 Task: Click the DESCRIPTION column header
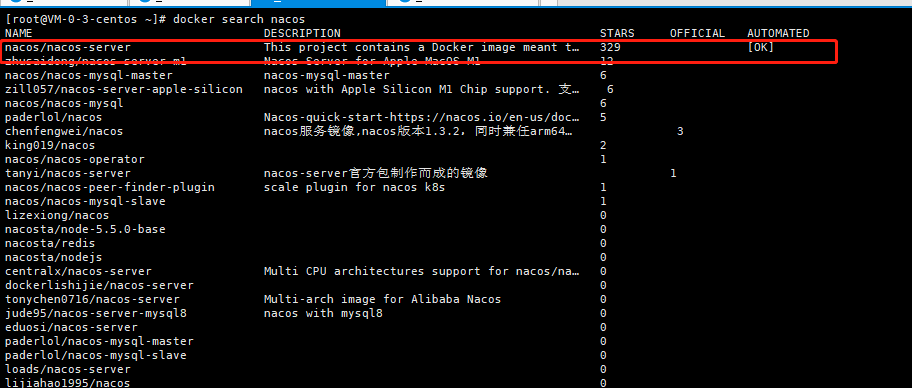[x=302, y=33]
